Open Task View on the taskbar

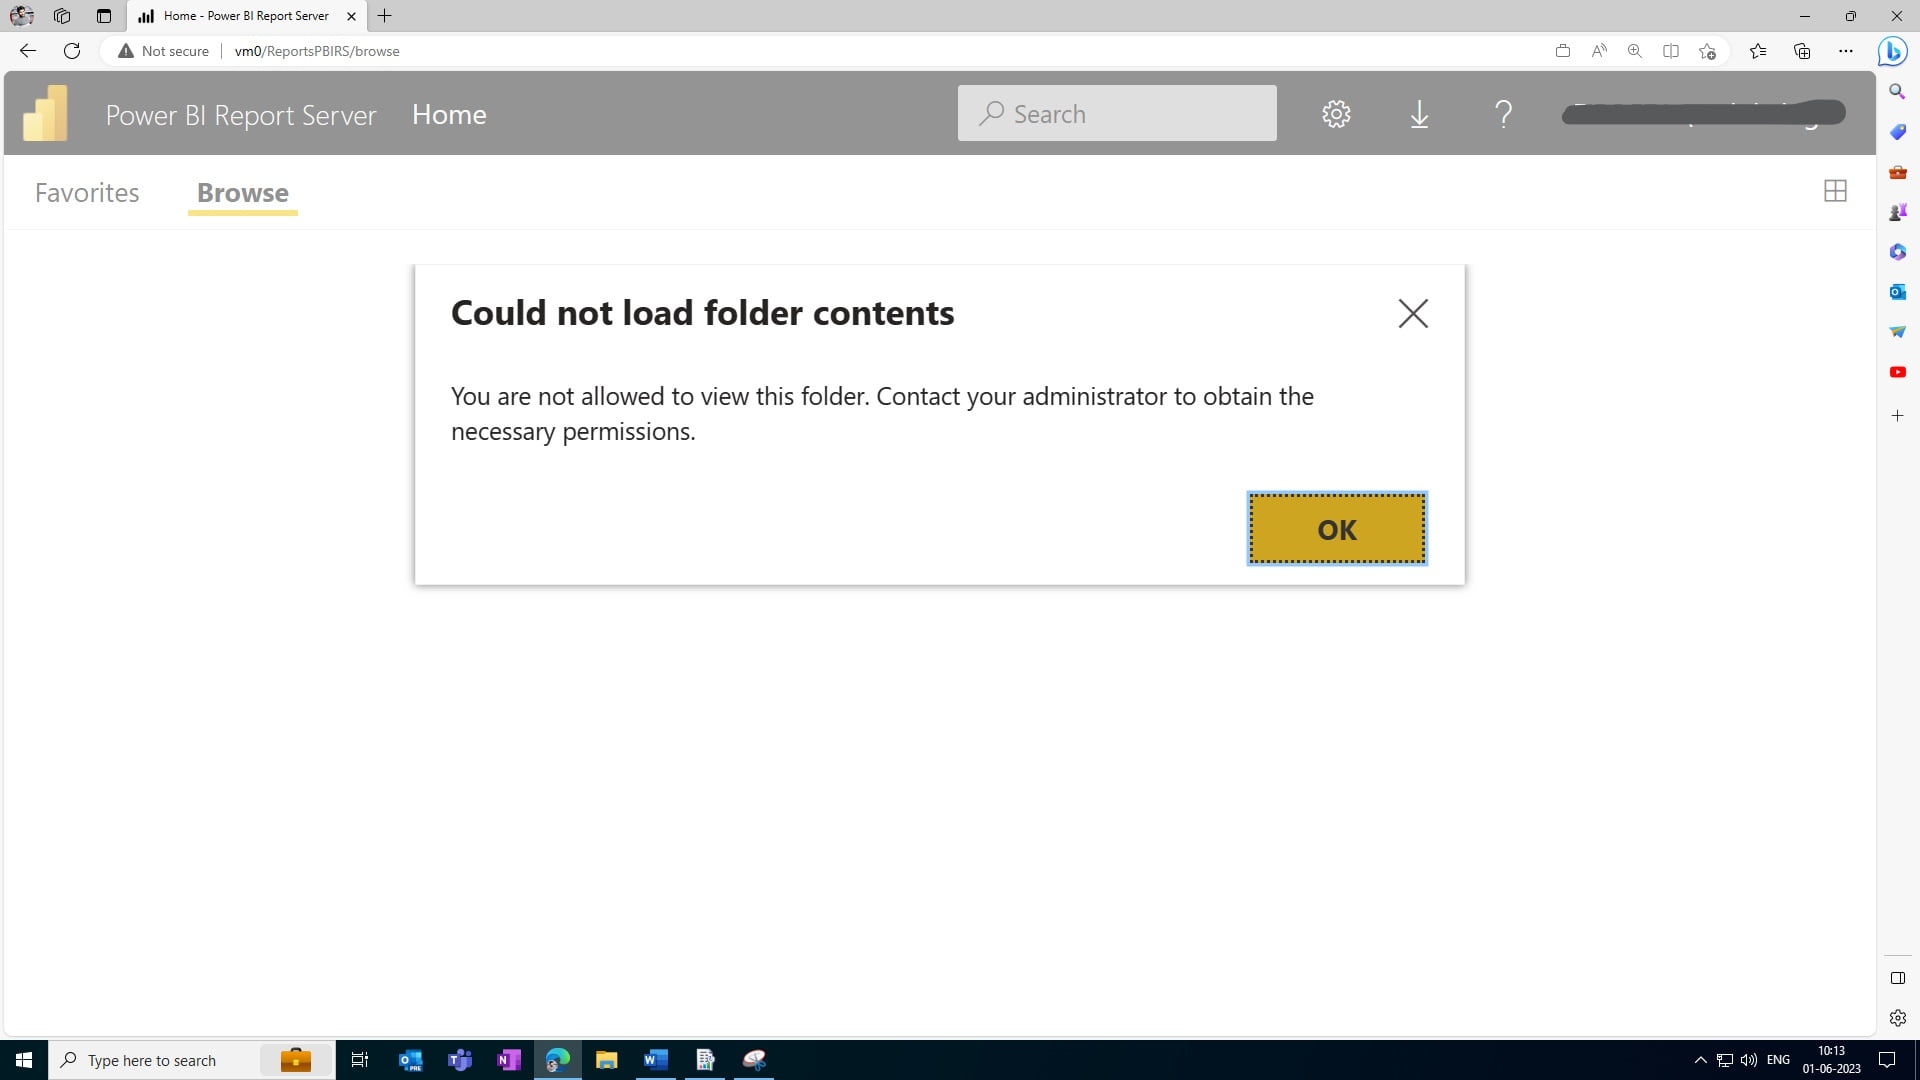pos(360,1060)
